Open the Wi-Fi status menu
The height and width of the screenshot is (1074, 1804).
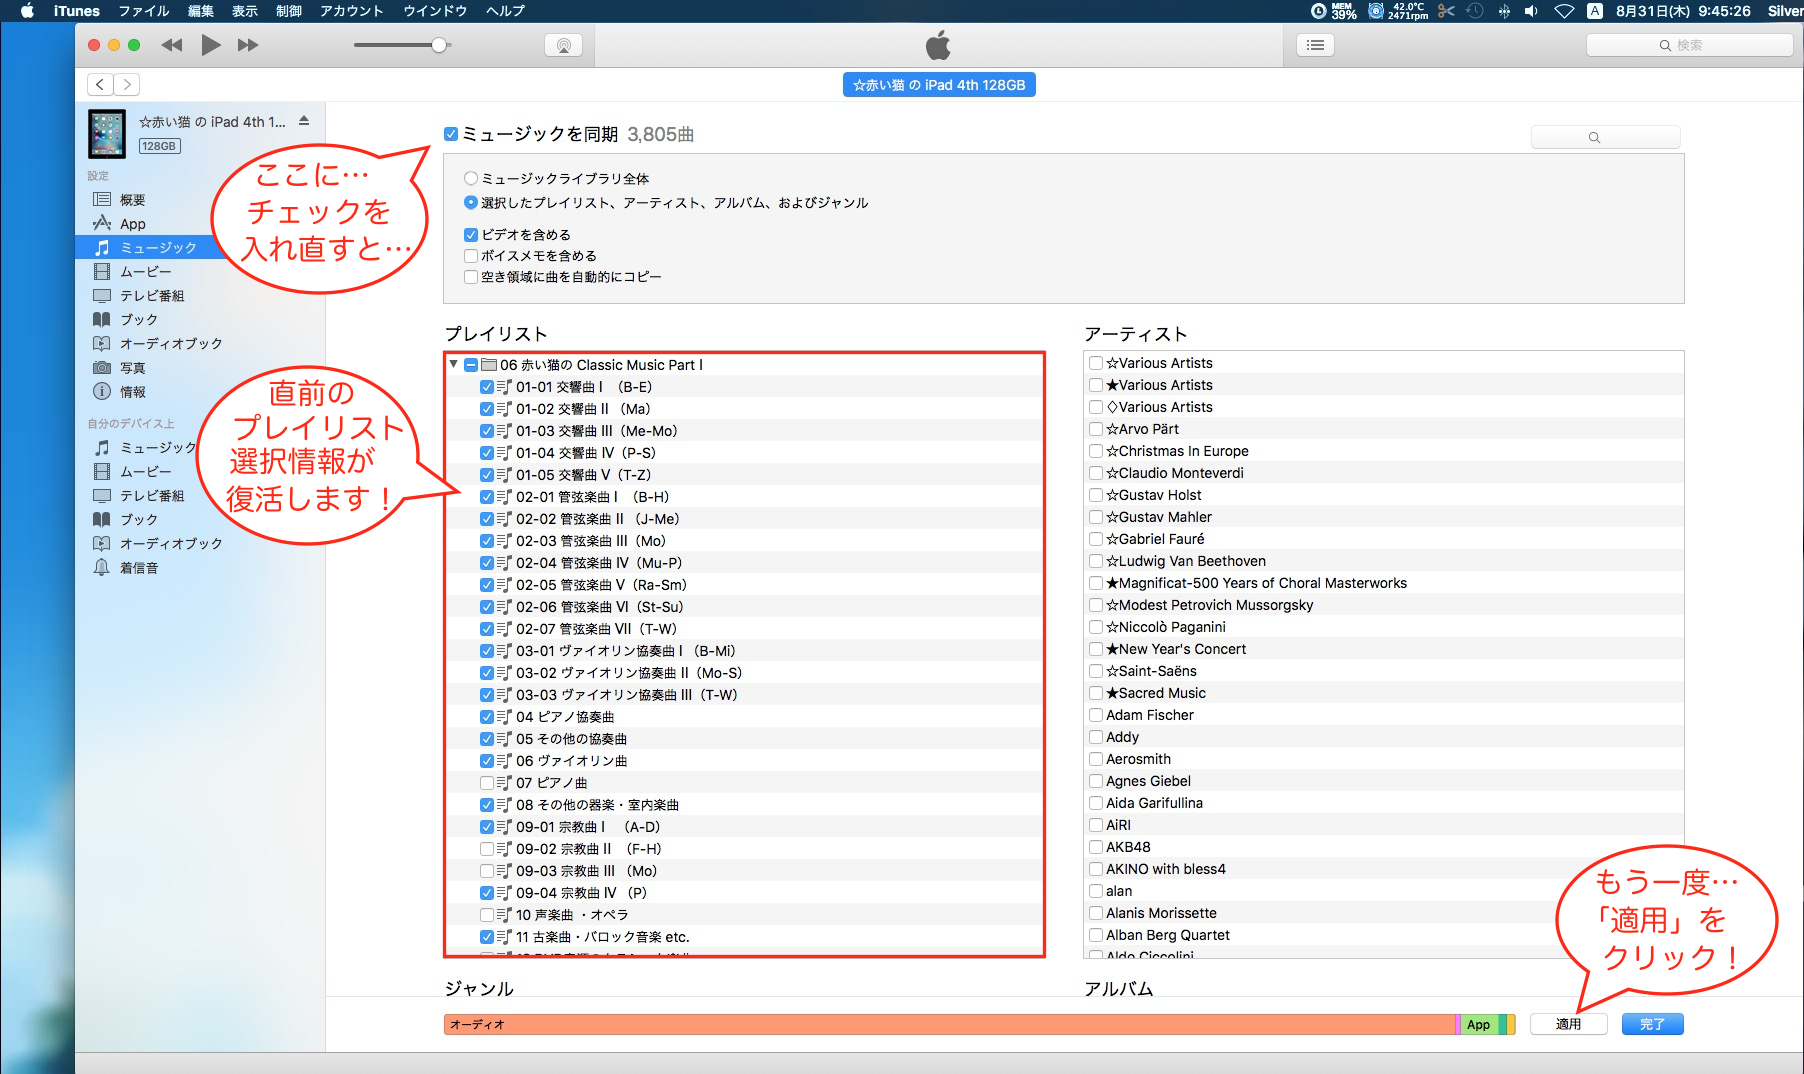(1564, 11)
